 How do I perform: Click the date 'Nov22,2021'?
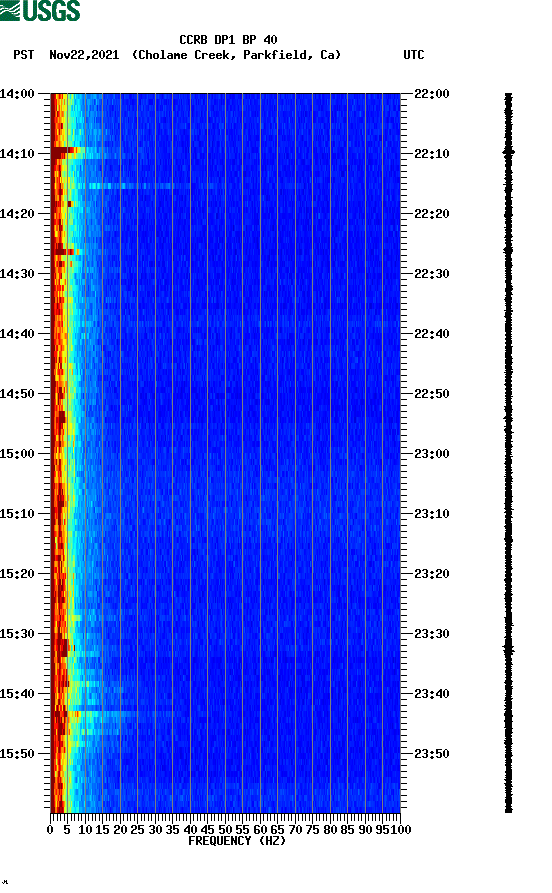click(84, 55)
